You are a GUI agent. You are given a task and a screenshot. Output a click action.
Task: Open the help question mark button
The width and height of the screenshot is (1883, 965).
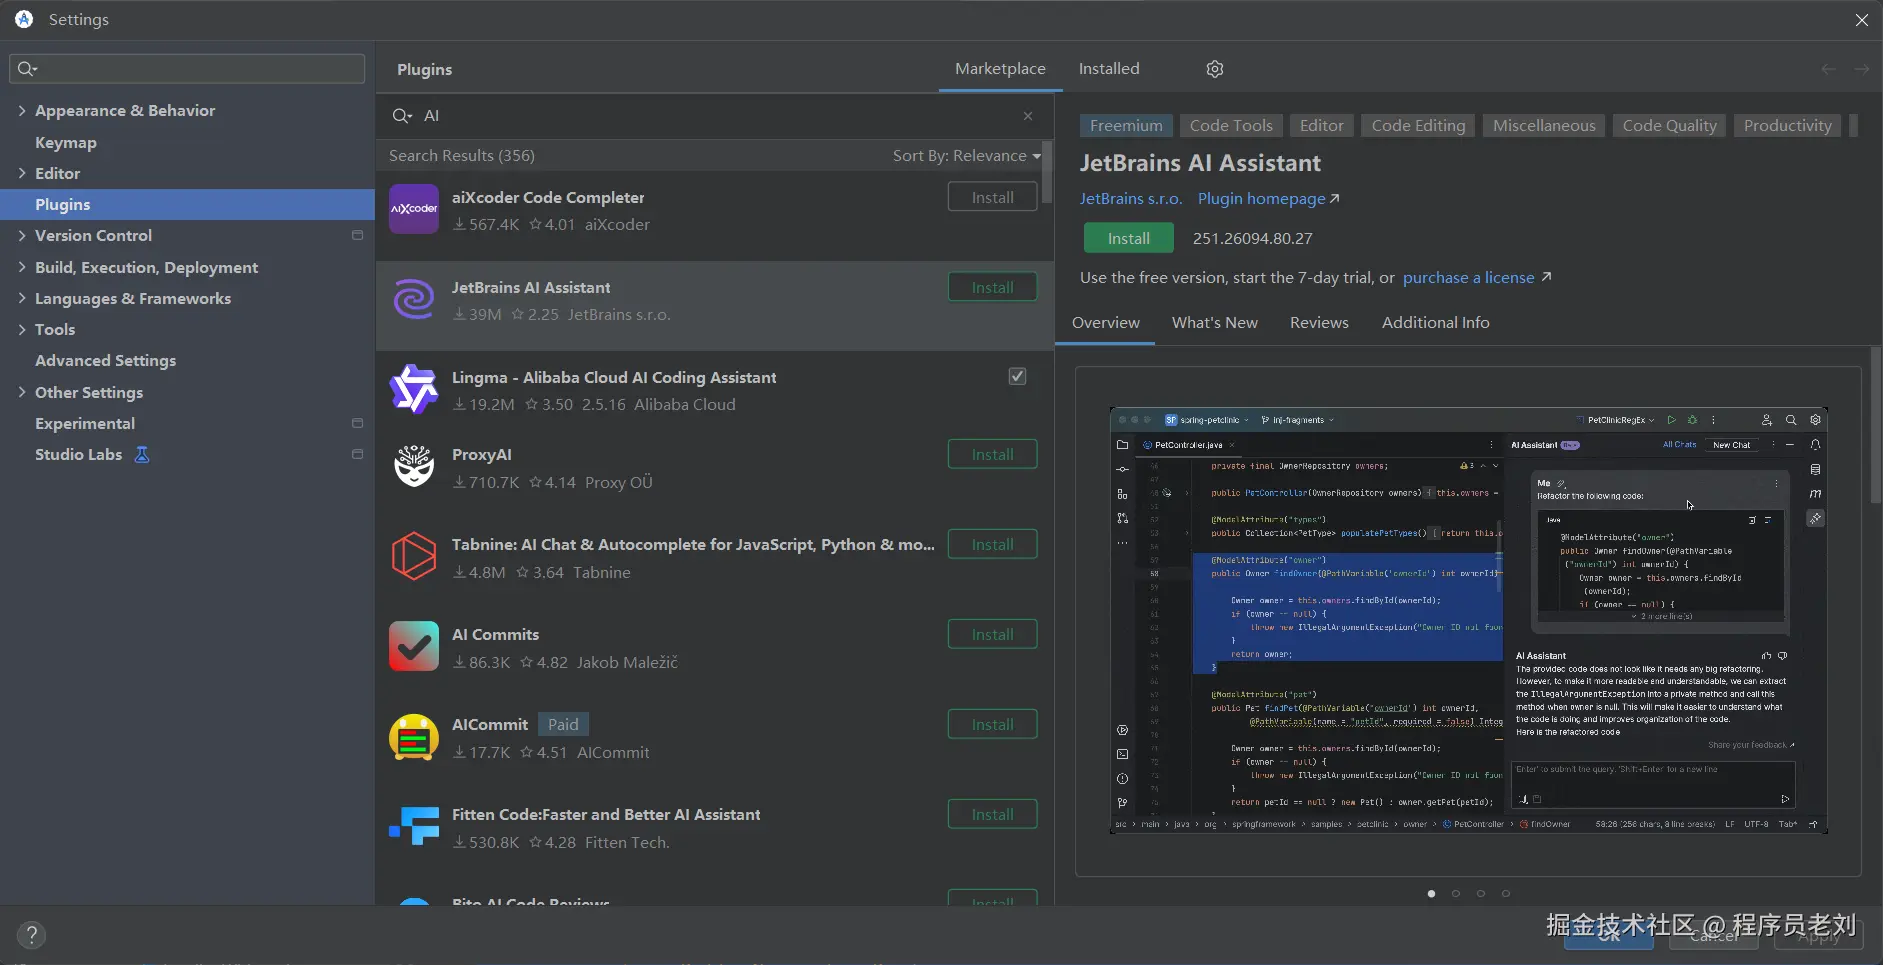[x=31, y=935]
